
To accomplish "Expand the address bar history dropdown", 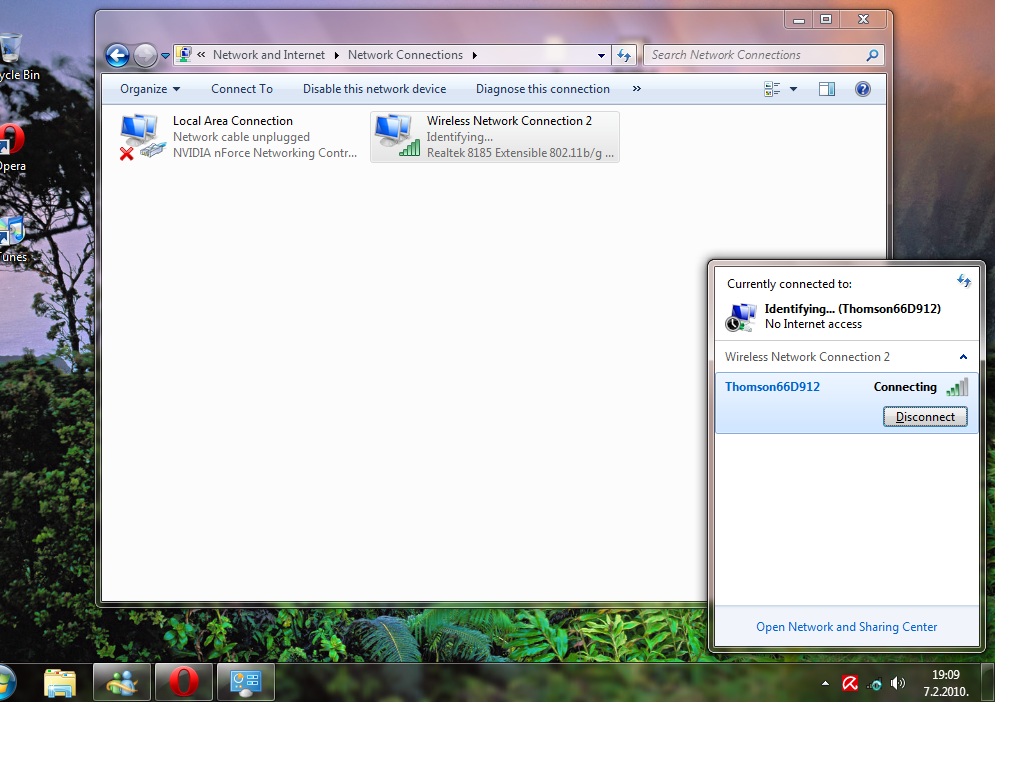I will (x=601, y=56).
